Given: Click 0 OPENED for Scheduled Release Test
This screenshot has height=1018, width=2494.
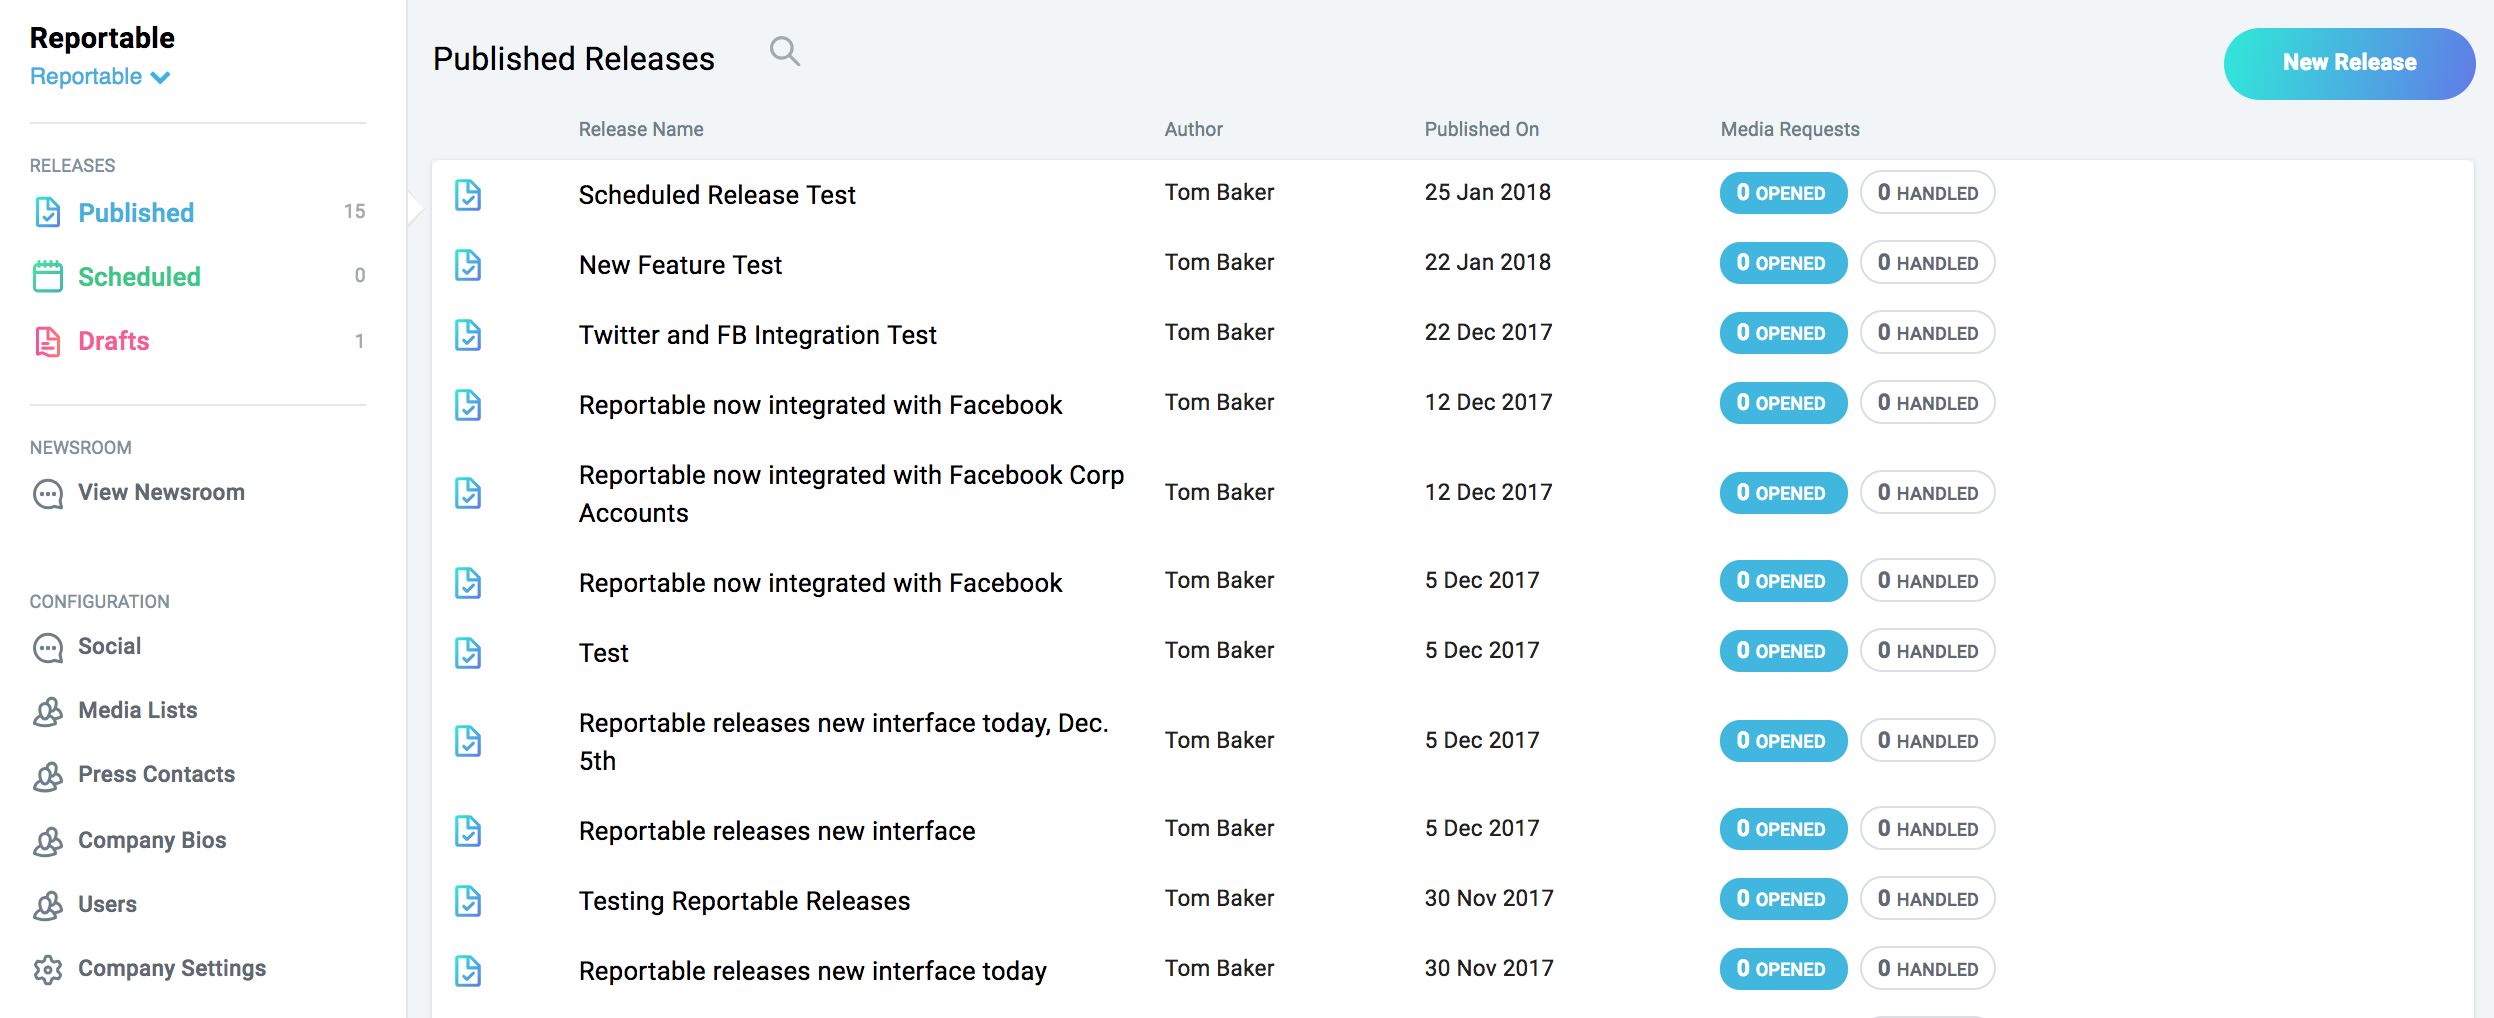Looking at the screenshot, I should [x=1783, y=193].
